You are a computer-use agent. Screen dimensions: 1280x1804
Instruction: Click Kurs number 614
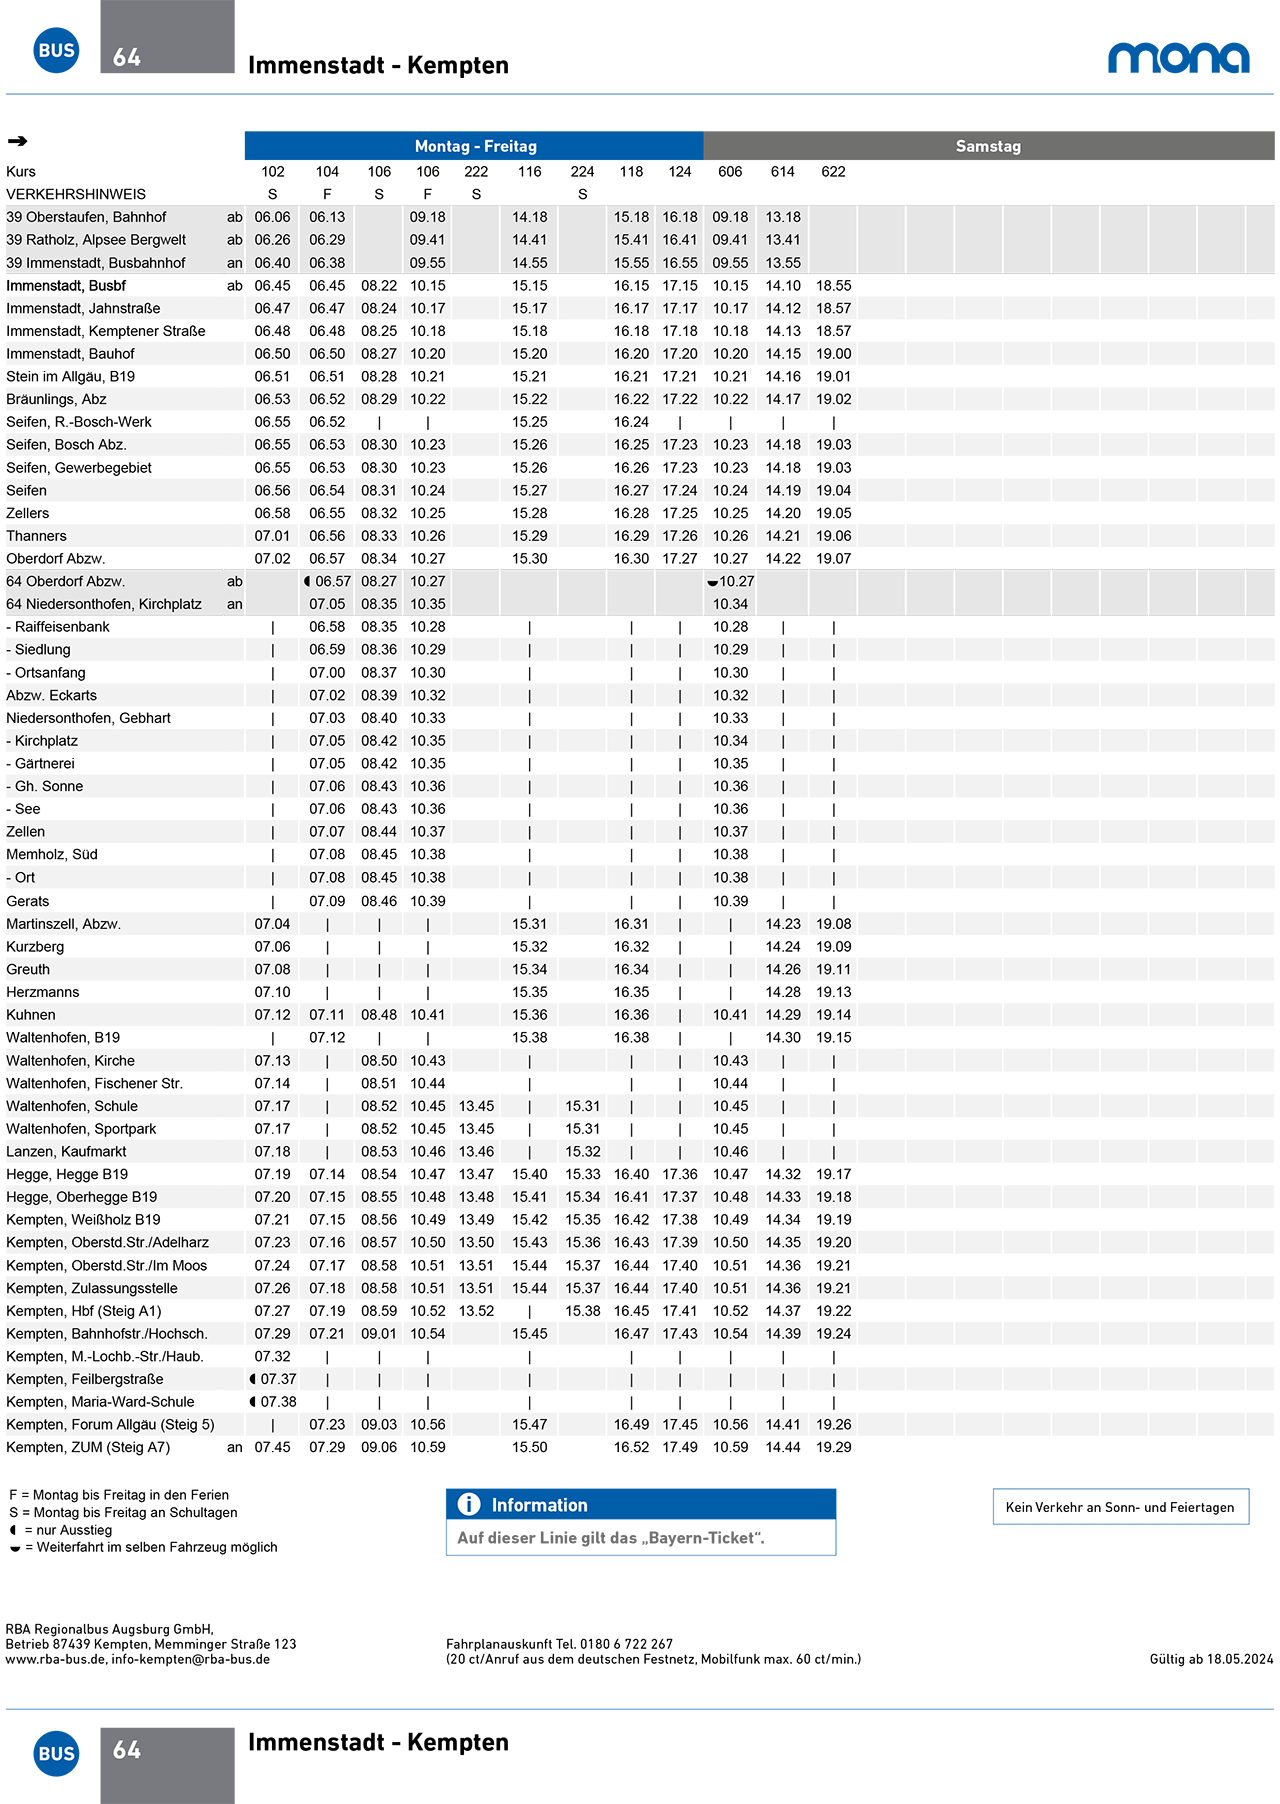pos(783,172)
